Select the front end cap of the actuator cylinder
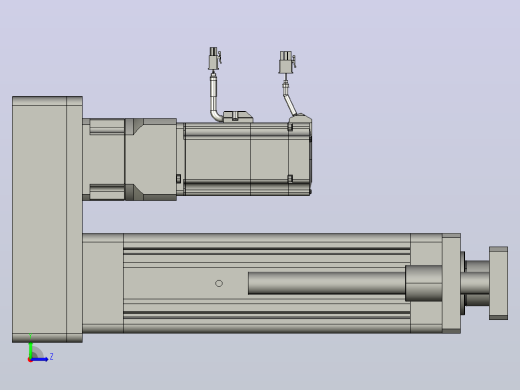Image resolution: width=520 pixels, height=390 pixels. (451, 283)
